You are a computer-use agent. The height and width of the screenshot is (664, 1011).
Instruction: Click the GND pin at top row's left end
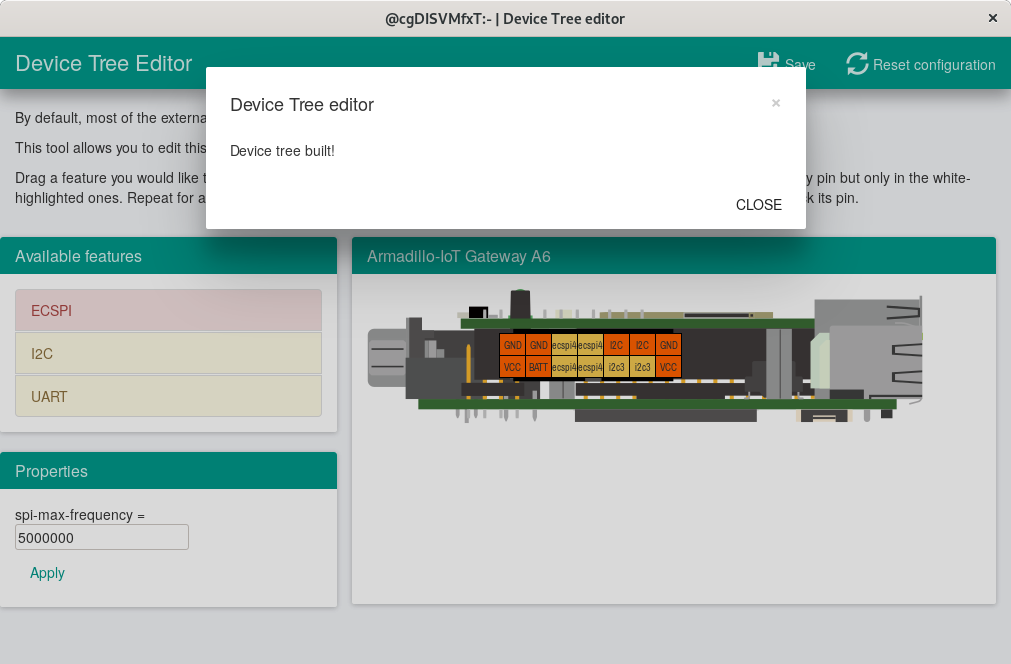coord(513,345)
